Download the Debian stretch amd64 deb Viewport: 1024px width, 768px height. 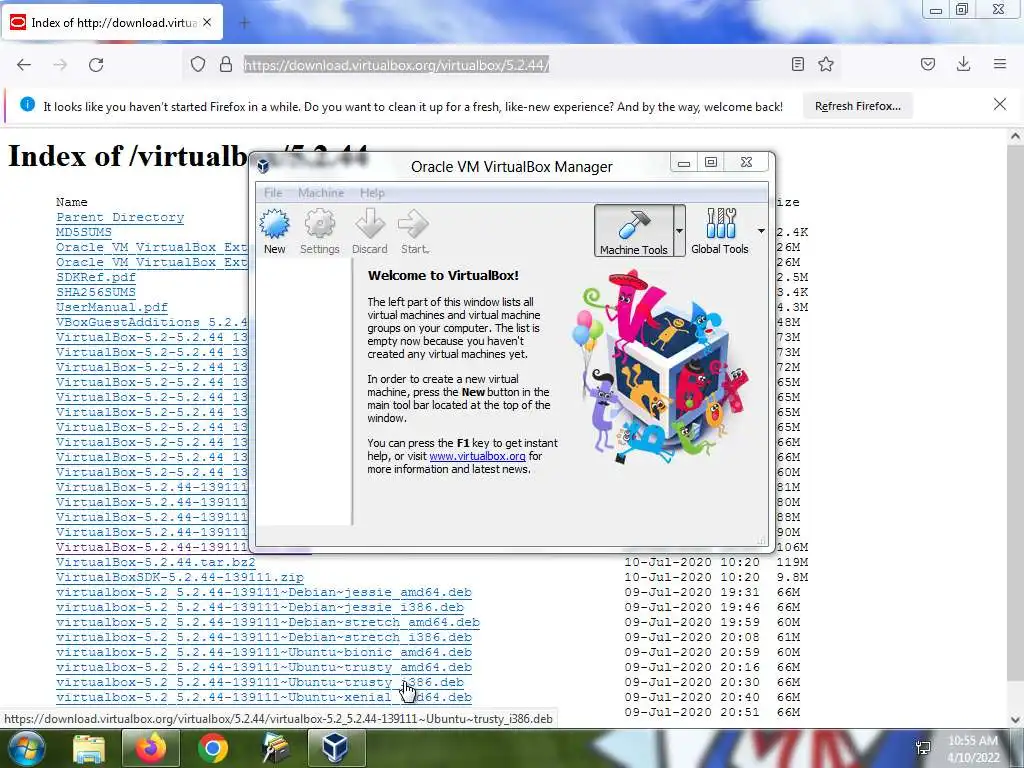268,622
